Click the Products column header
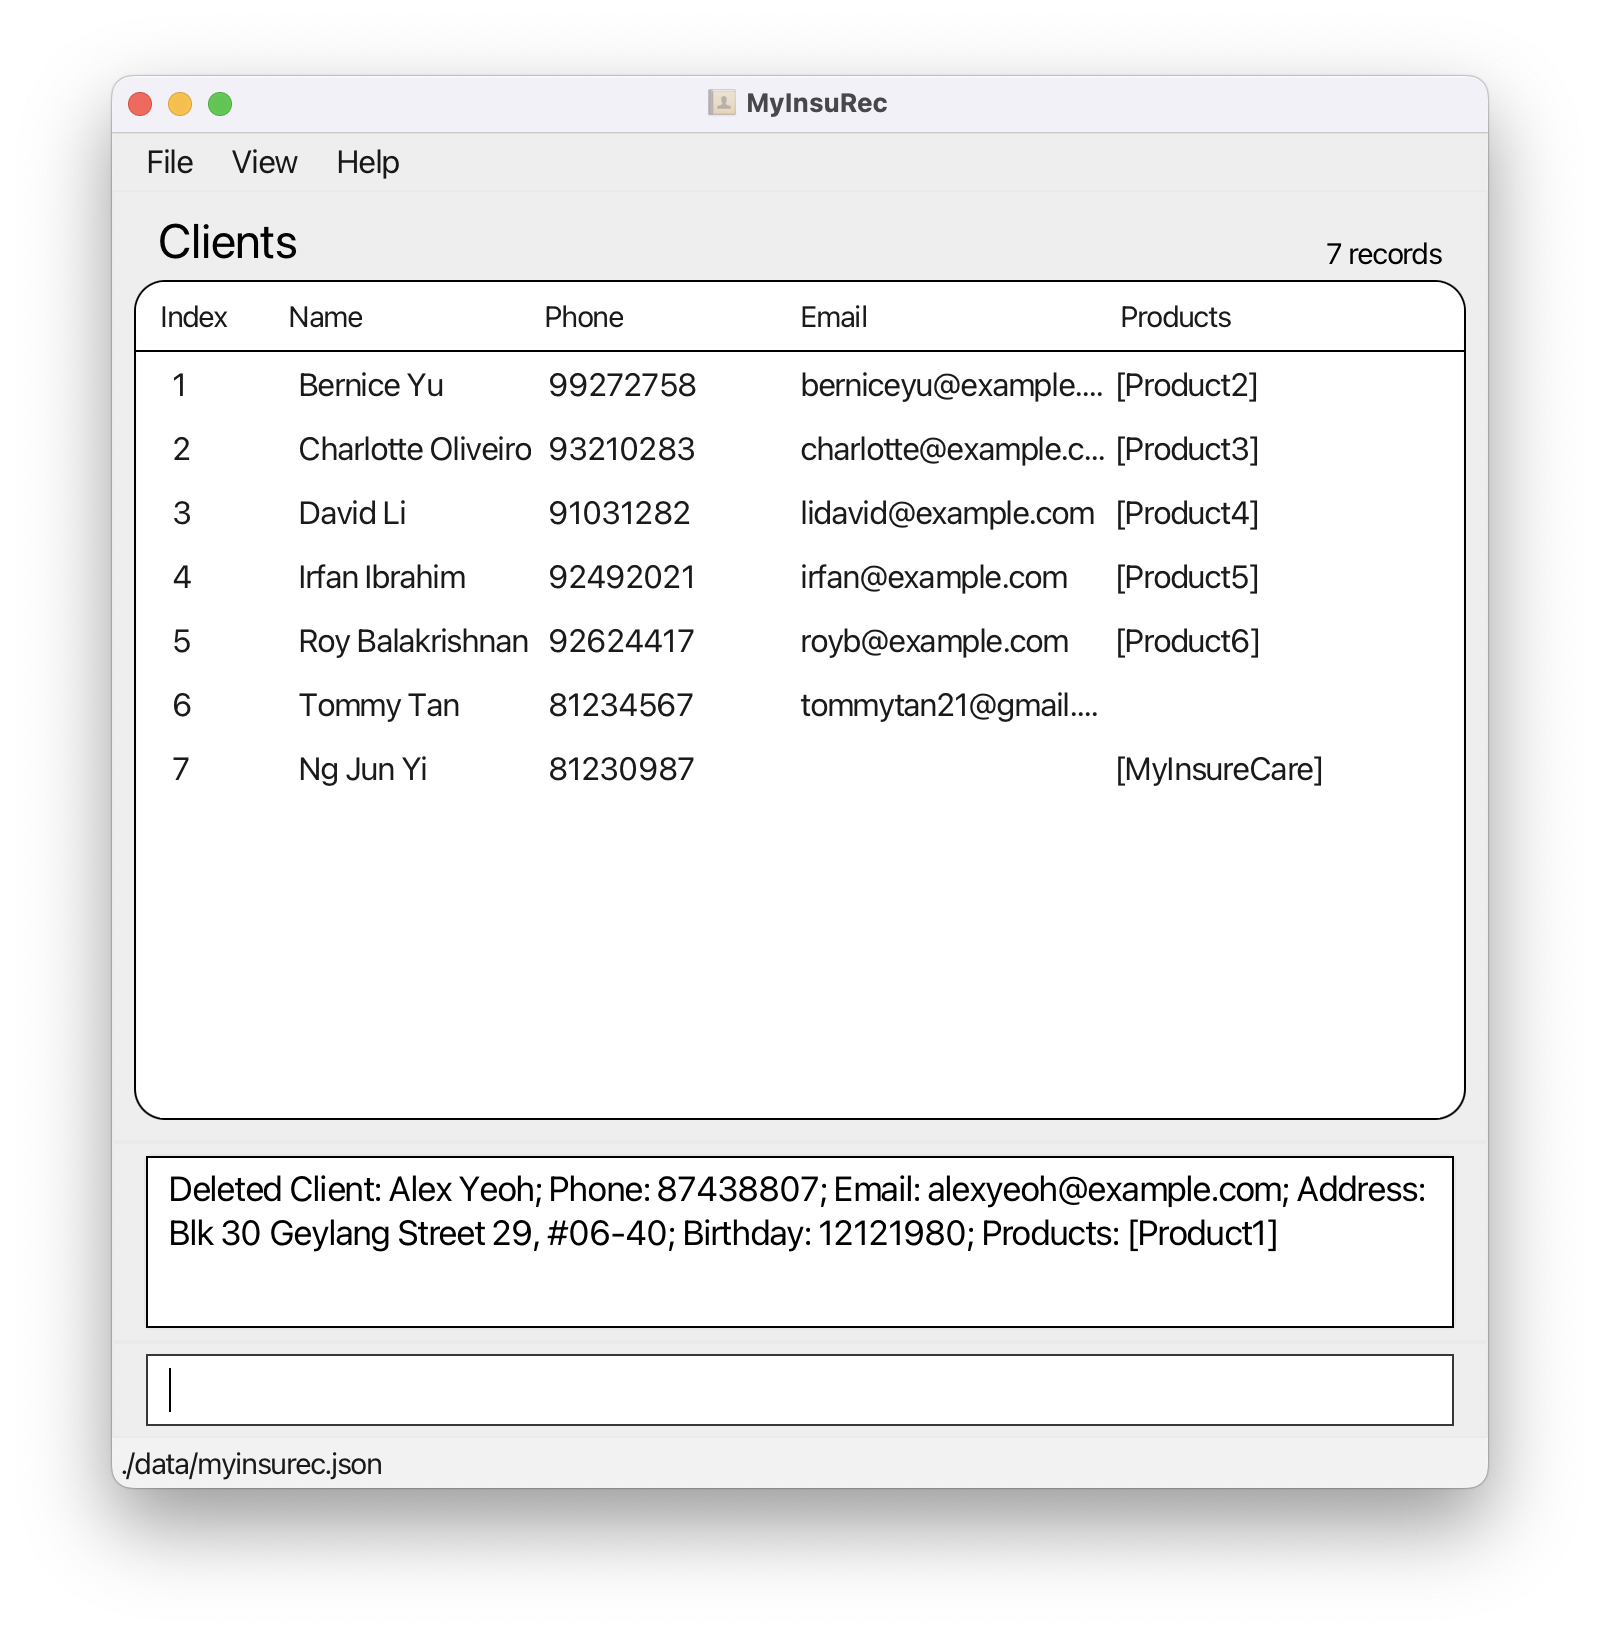Screen dimensions: 1600x1636 pos(1175,317)
